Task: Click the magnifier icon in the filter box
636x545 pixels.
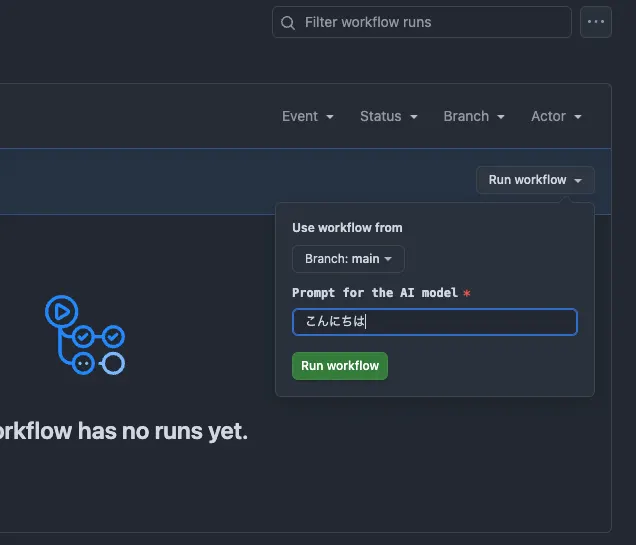Action: point(288,23)
